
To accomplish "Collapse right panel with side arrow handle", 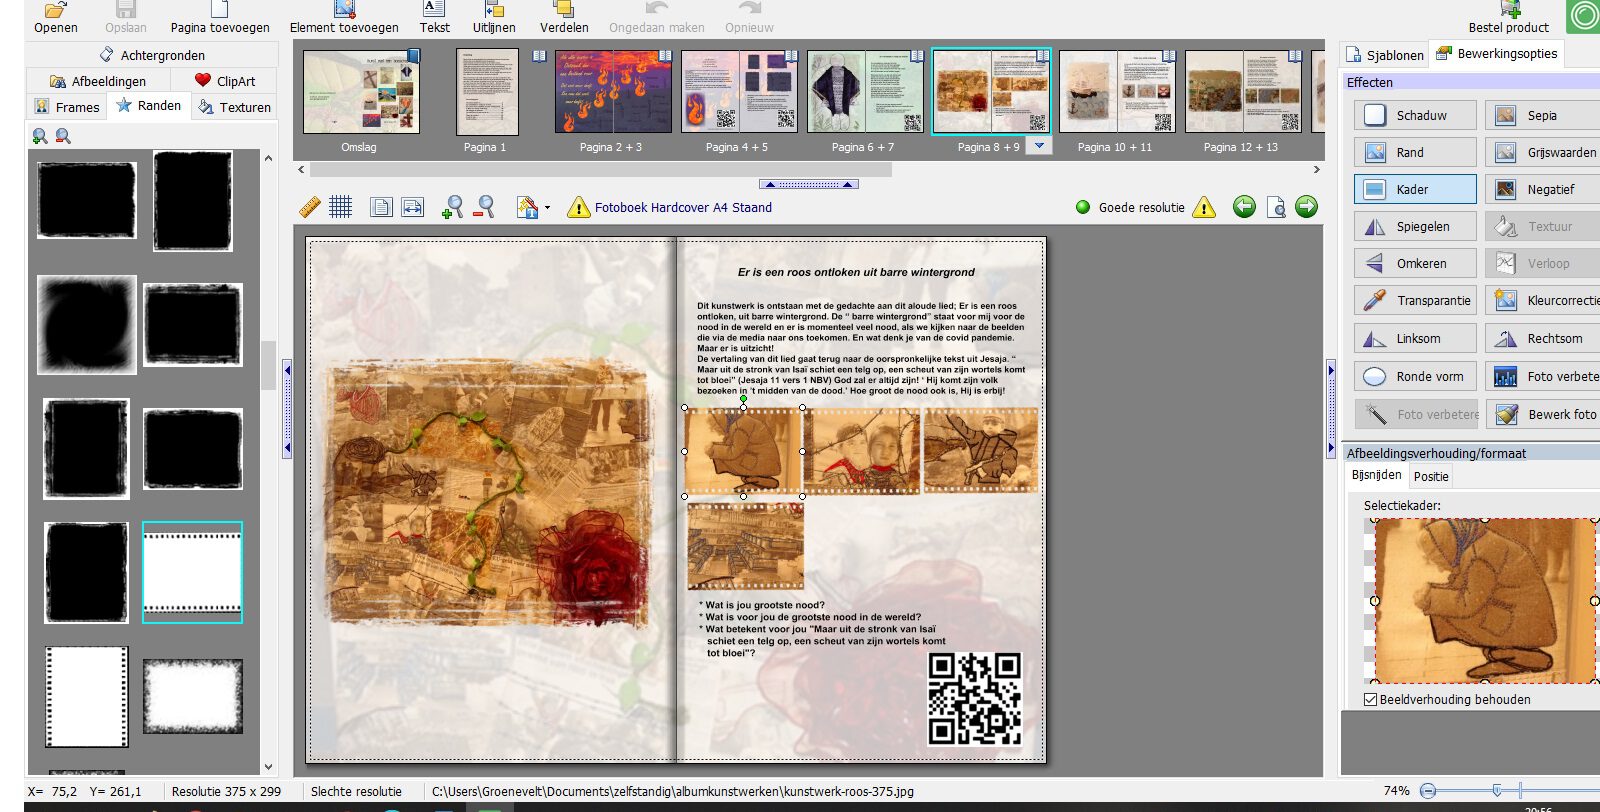I will [1331, 408].
